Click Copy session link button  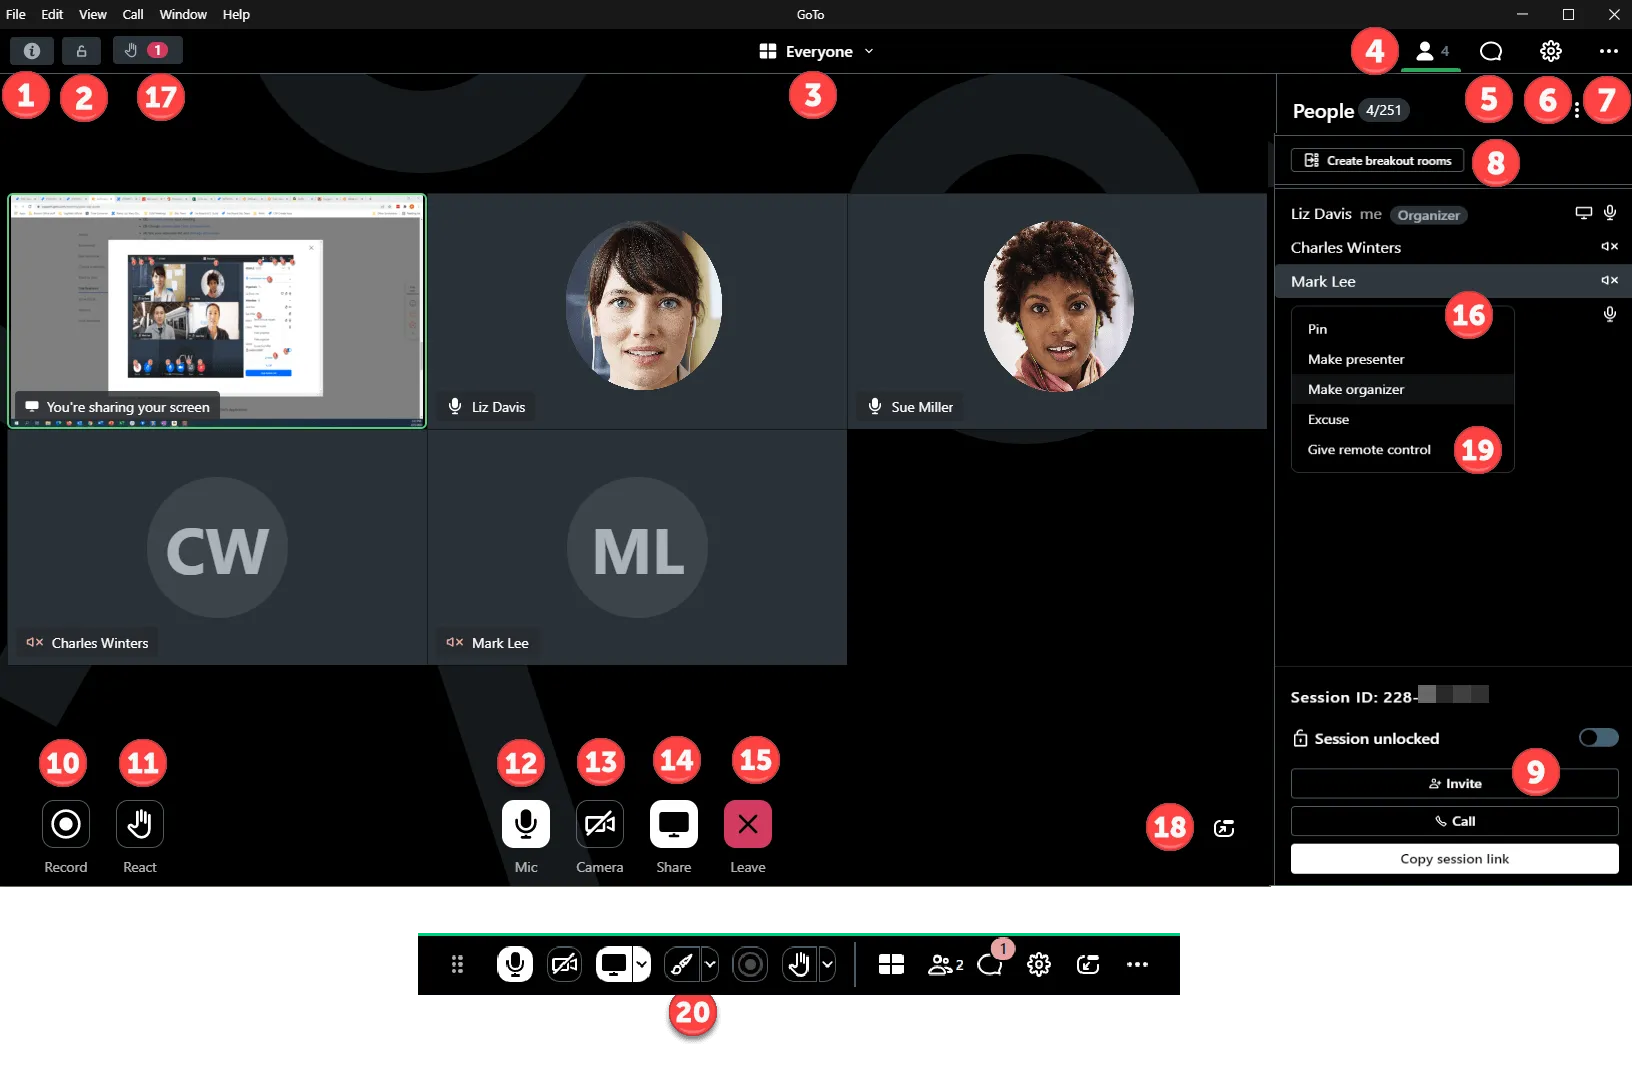[x=1454, y=859]
